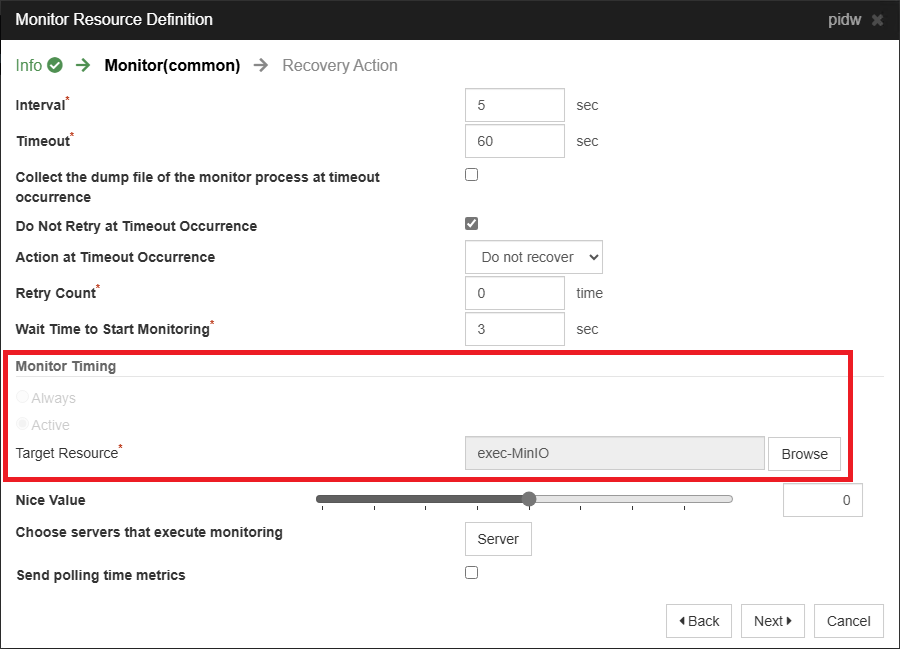The width and height of the screenshot is (900, 649).
Task: Click the Next button
Action: click(x=772, y=620)
